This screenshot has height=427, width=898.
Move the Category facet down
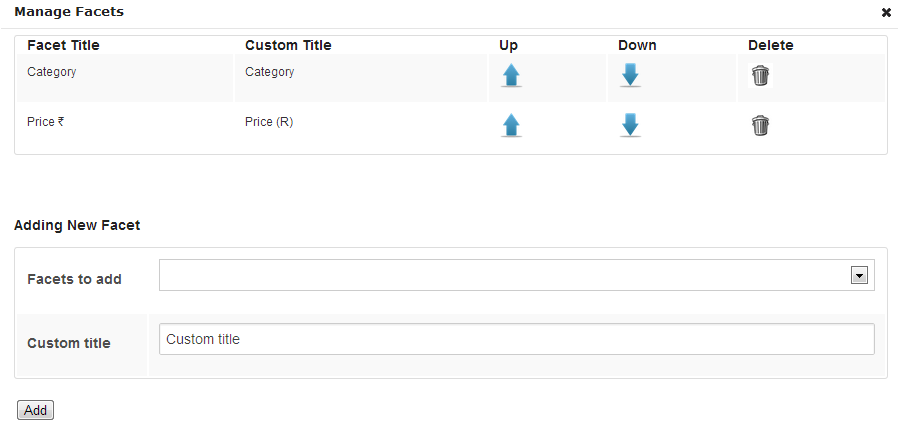[x=630, y=75]
